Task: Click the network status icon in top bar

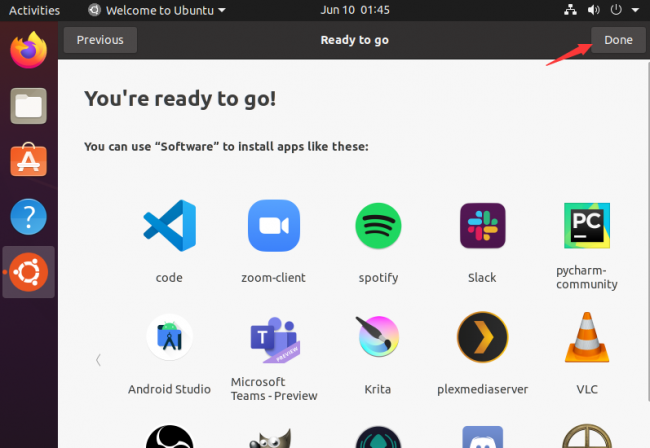Action: (x=570, y=10)
